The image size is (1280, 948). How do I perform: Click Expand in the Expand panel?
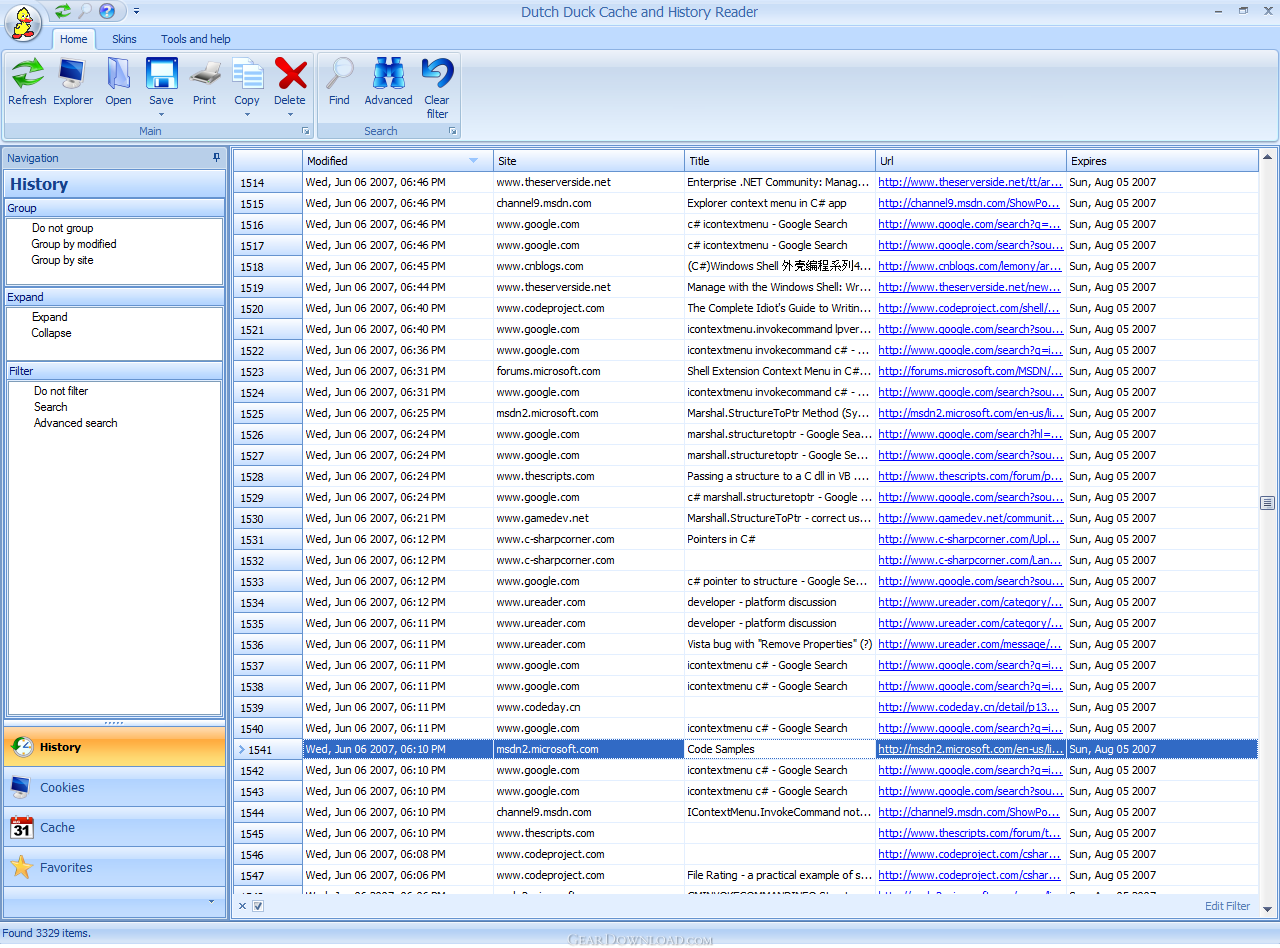point(50,317)
